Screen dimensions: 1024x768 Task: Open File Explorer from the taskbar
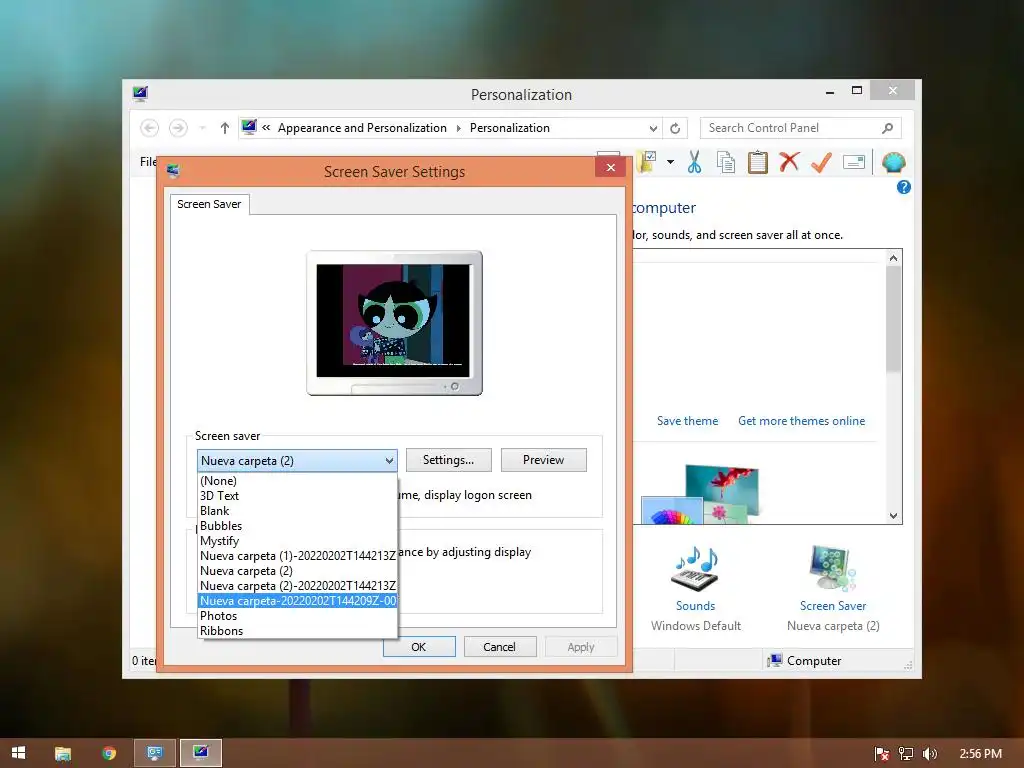(x=63, y=753)
